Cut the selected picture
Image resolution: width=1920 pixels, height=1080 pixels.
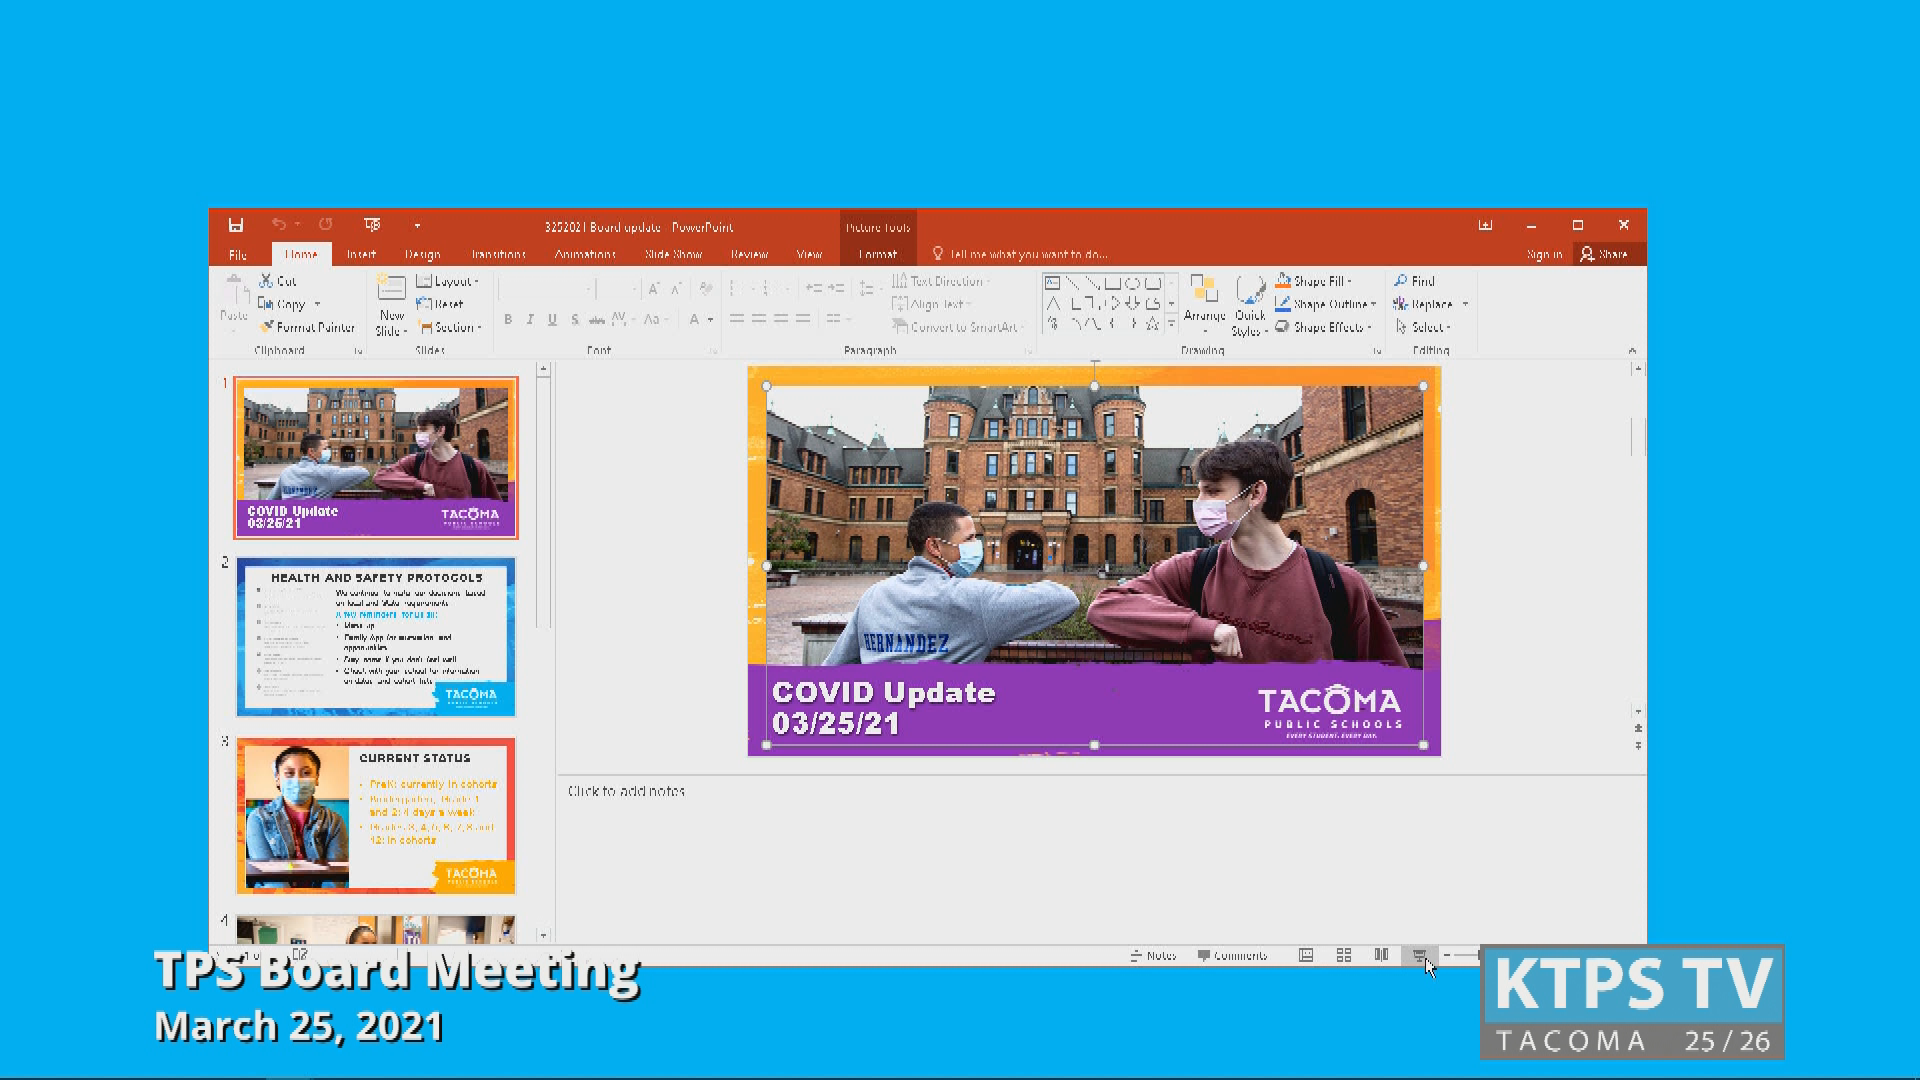point(278,281)
